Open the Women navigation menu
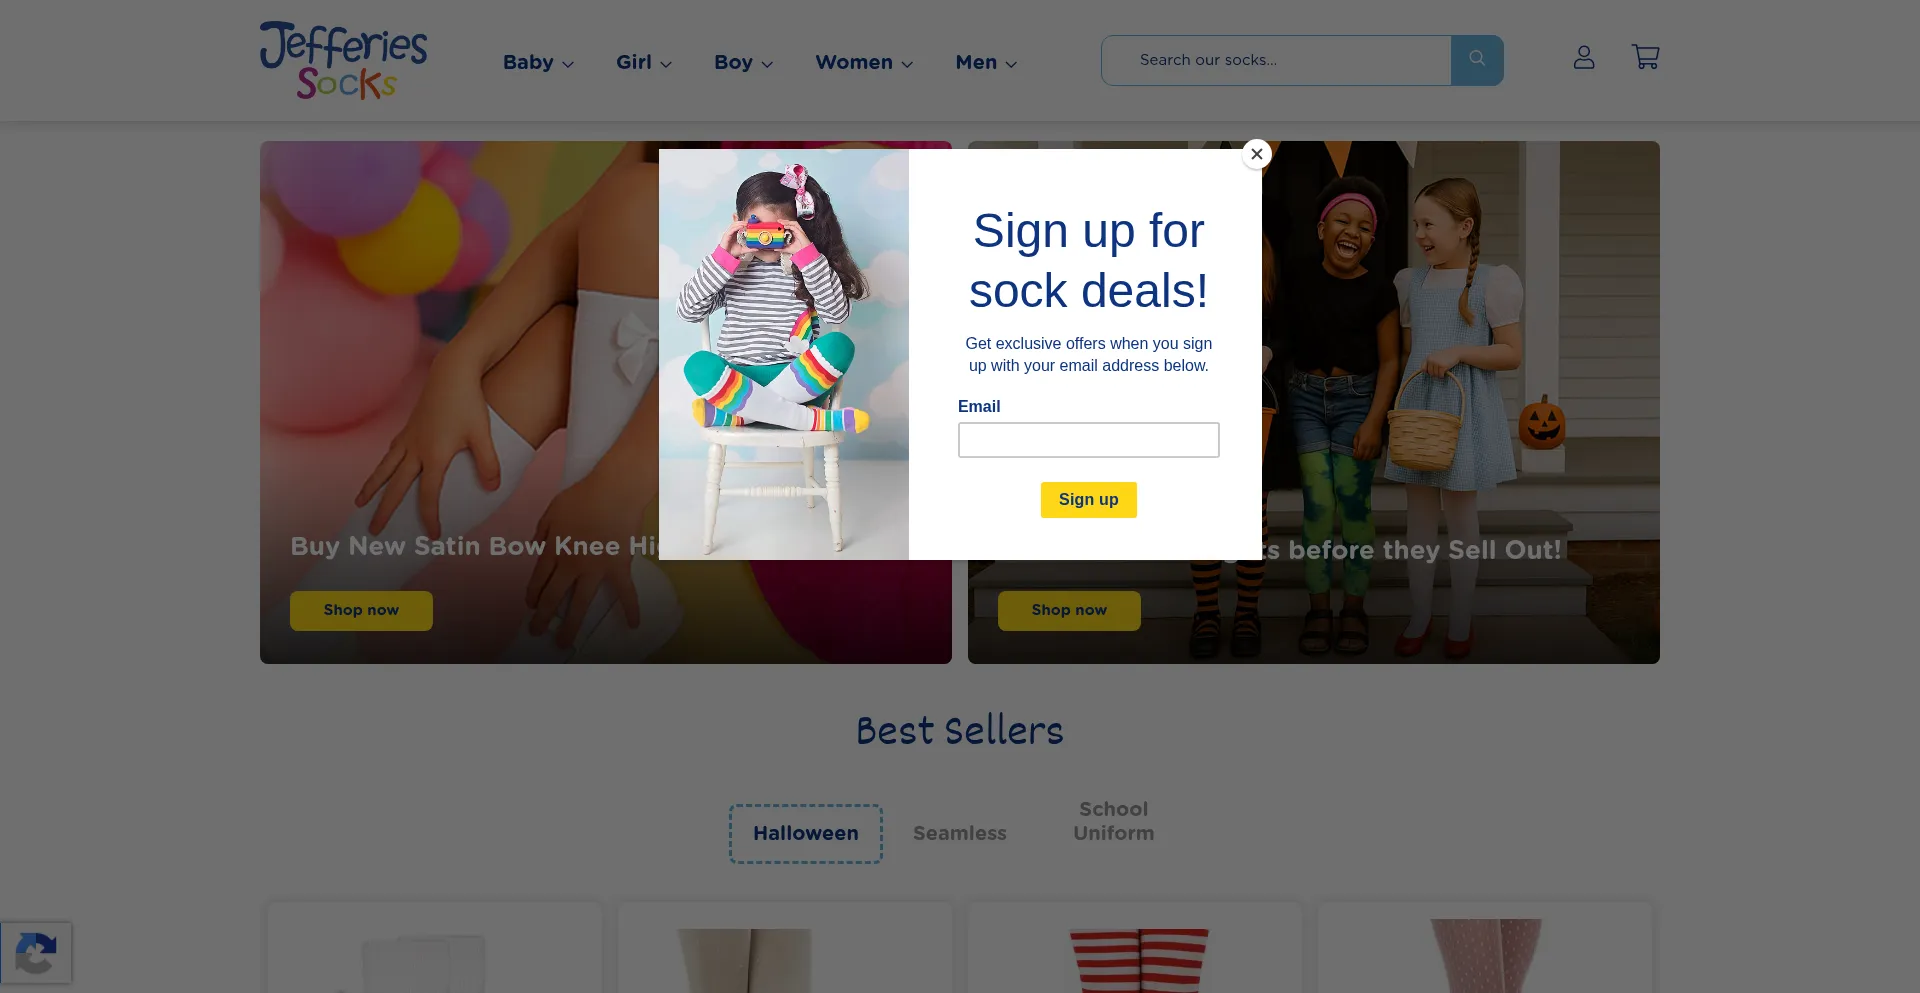 [x=864, y=62]
